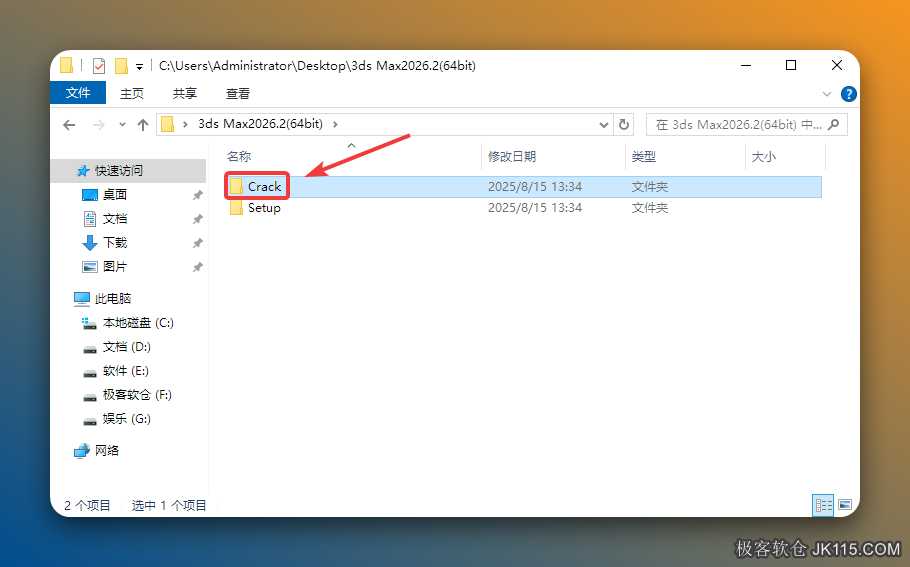Click the pin icon beside 下载
The height and width of the screenshot is (567, 910).
point(197,243)
